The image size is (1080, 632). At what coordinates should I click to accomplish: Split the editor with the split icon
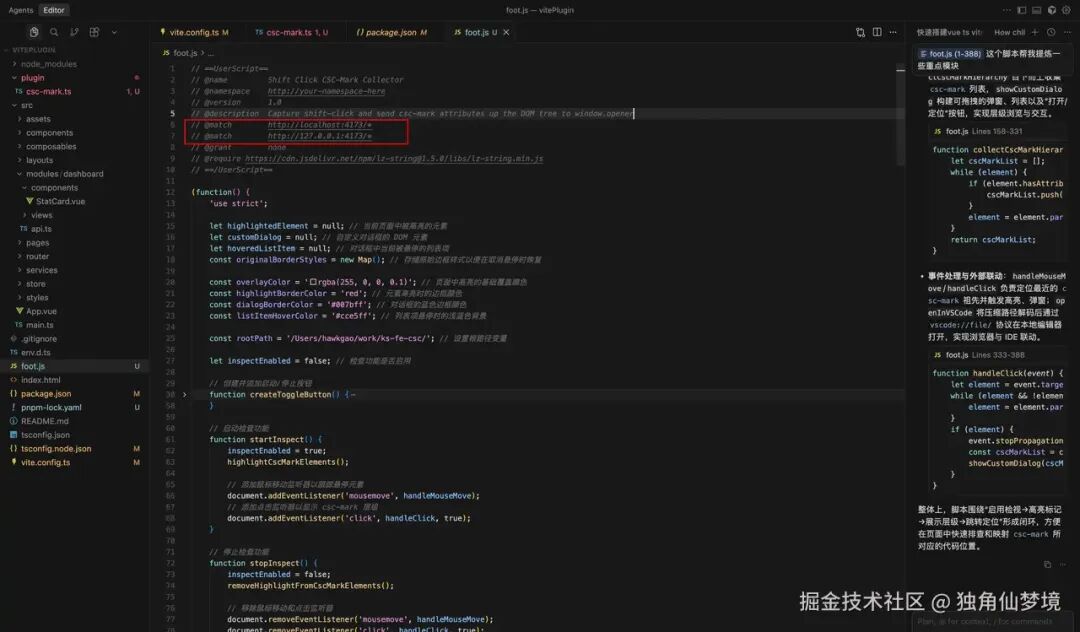click(877, 32)
